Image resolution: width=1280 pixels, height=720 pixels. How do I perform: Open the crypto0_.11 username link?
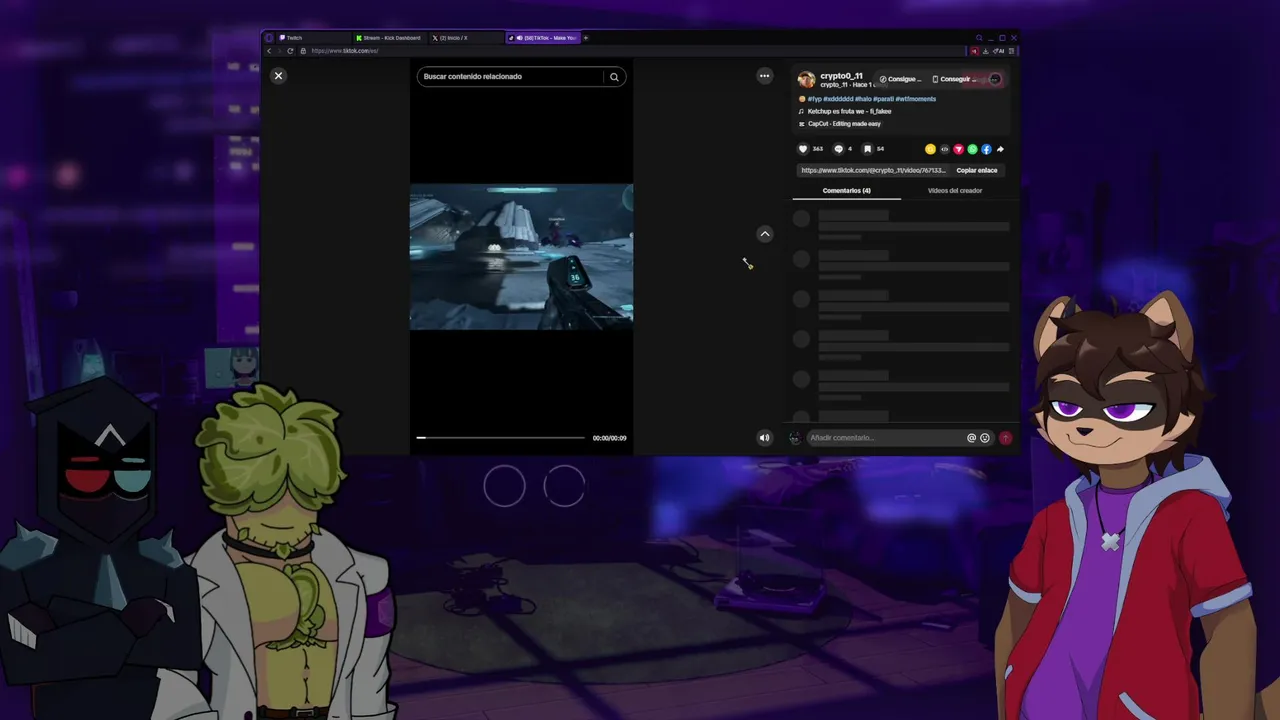pos(841,76)
